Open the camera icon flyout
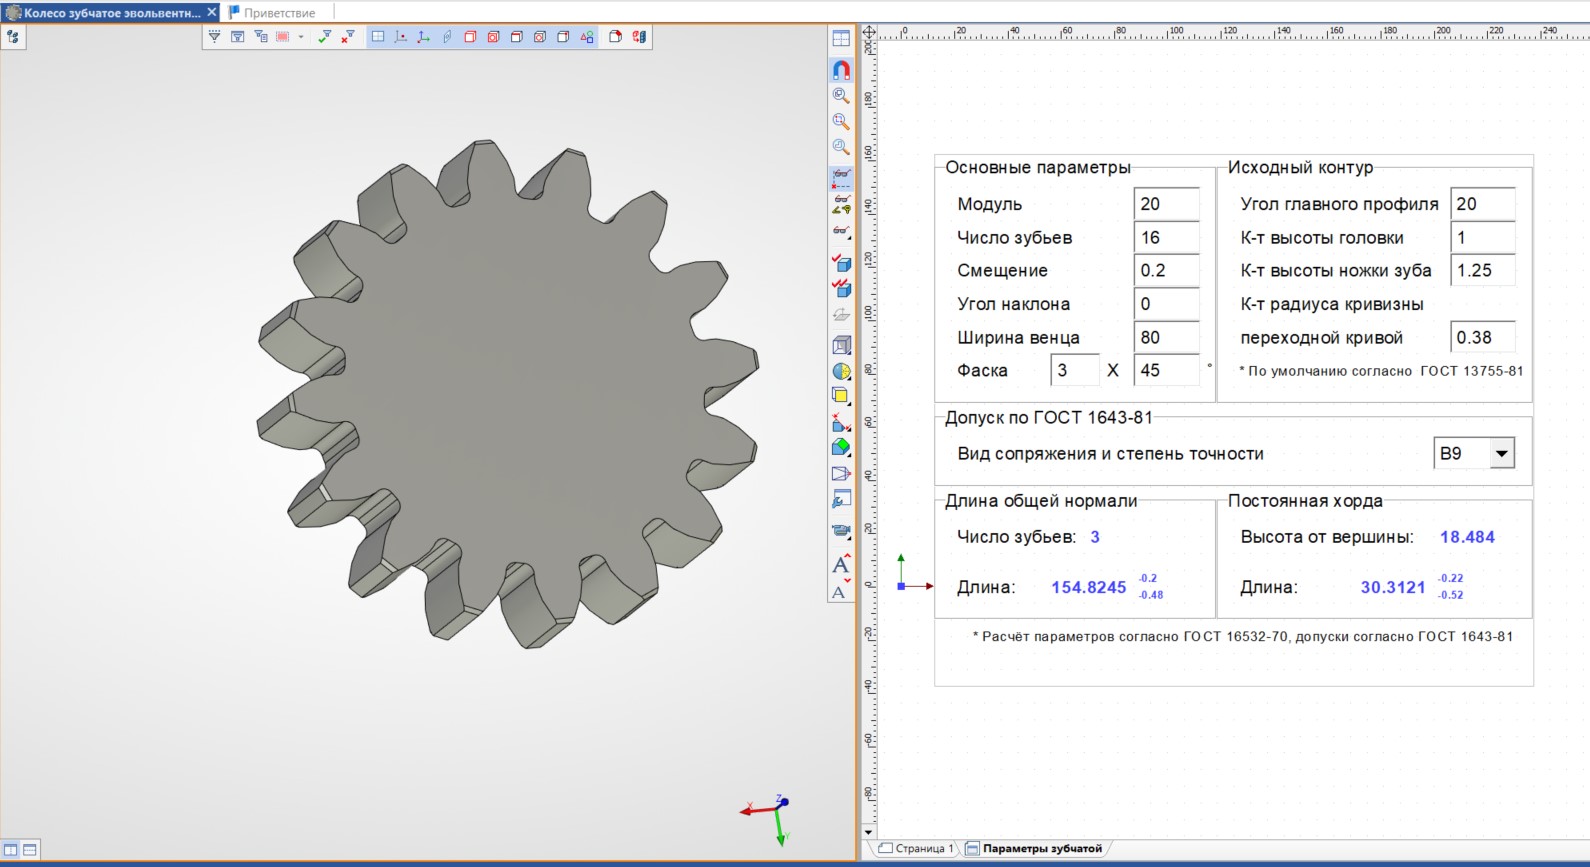Screen dimensions: 1590x867 pyautogui.click(x=841, y=531)
